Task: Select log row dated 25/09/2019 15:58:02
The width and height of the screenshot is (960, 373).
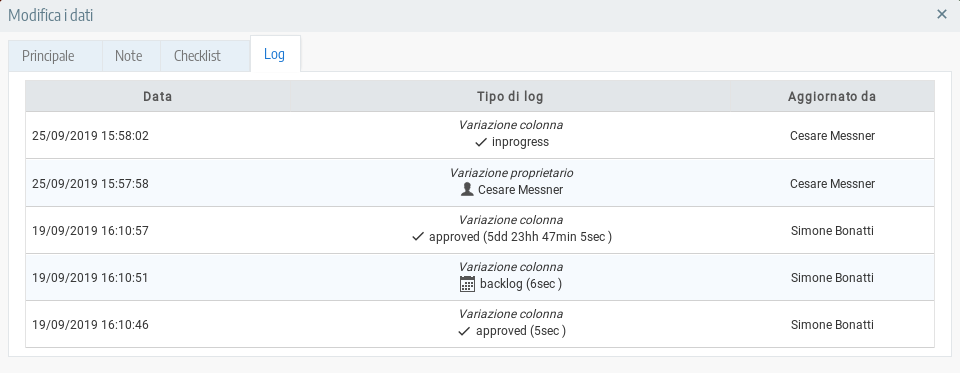Action: 480,135
